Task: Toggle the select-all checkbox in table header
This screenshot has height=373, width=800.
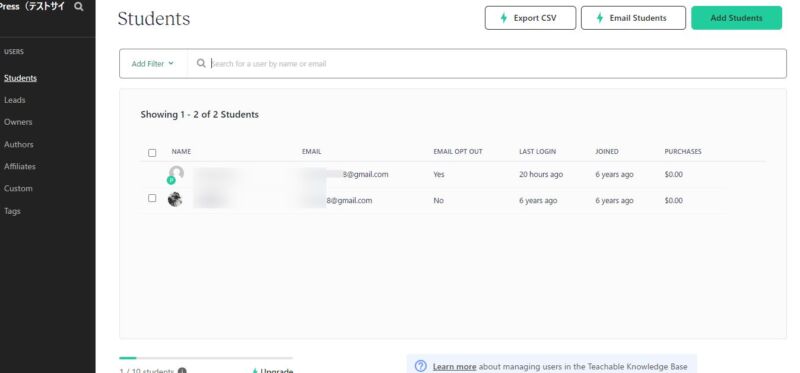Action: pyautogui.click(x=152, y=153)
